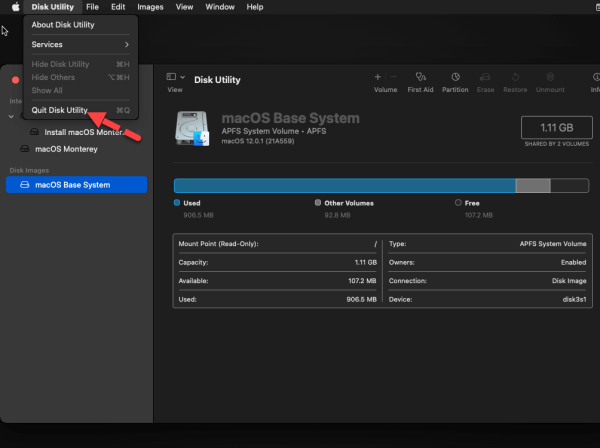
Task: Choose Quit Disk Utility
Action: [80, 110]
